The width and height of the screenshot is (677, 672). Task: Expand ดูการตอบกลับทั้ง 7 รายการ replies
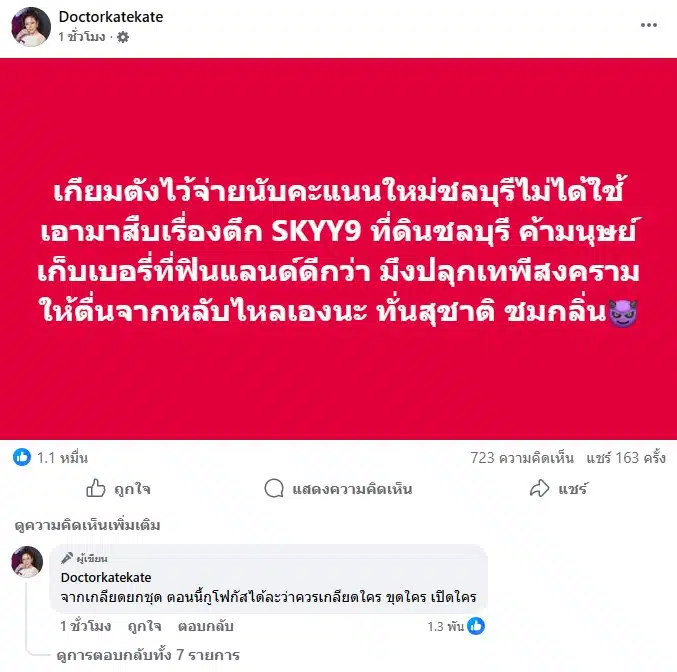148,655
